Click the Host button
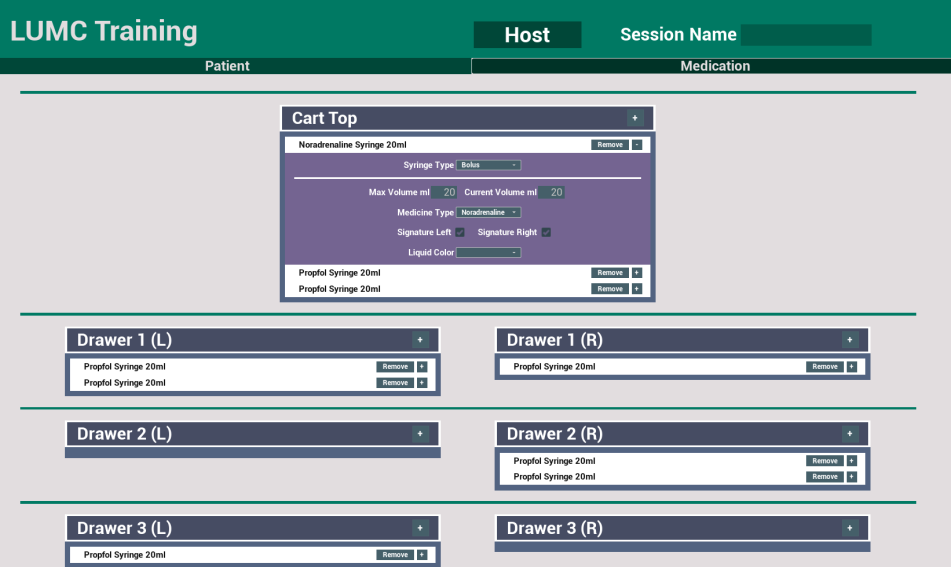The width and height of the screenshot is (951, 567). (x=527, y=35)
